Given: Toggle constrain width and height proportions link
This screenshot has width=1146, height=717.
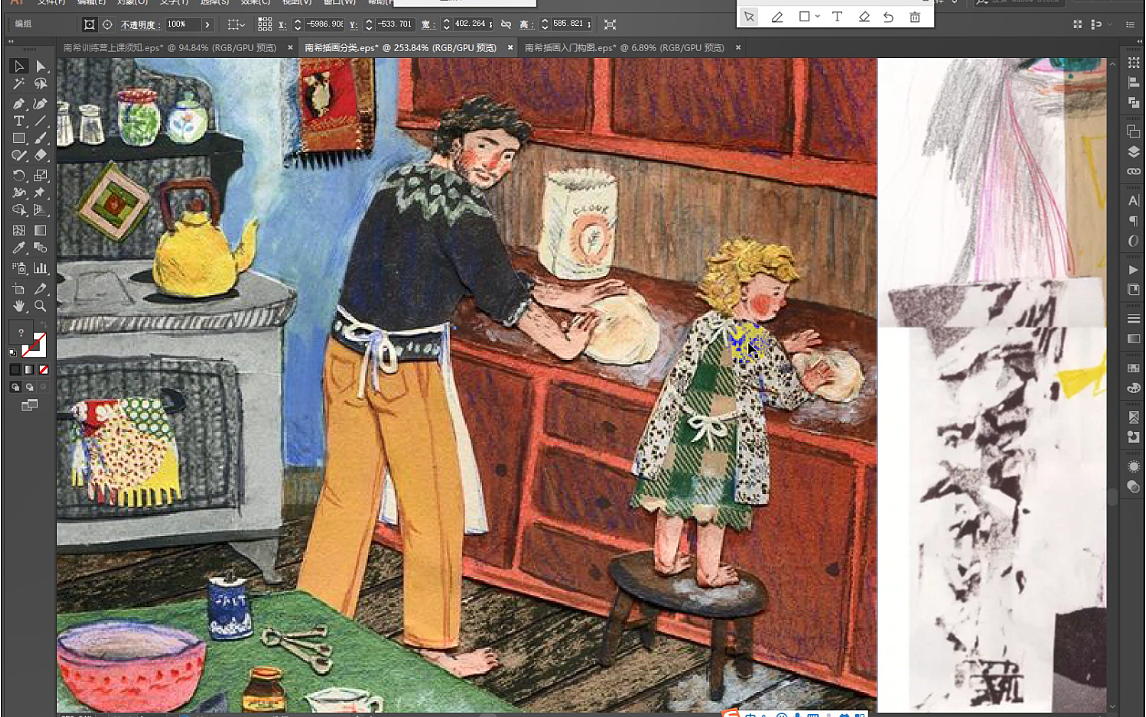Looking at the screenshot, I should (x=506, y=25).
